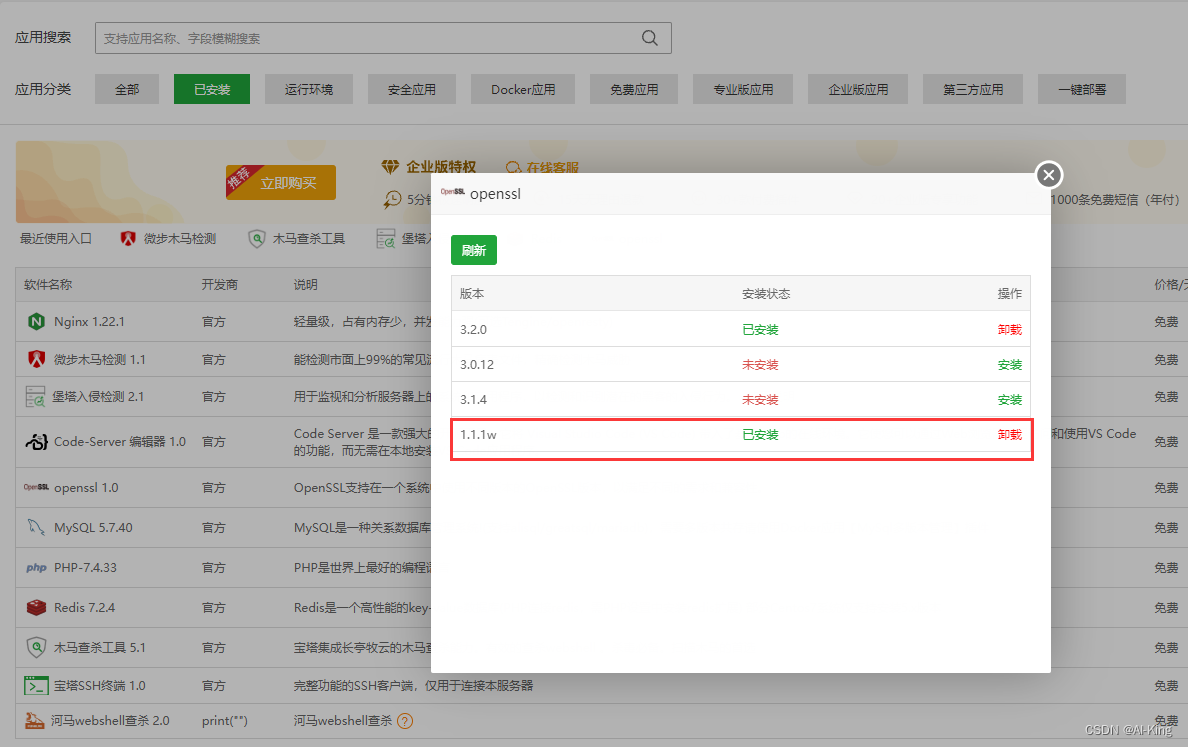Select the 运行环境 category tab
1188x747 pixels.
point(309,89)
